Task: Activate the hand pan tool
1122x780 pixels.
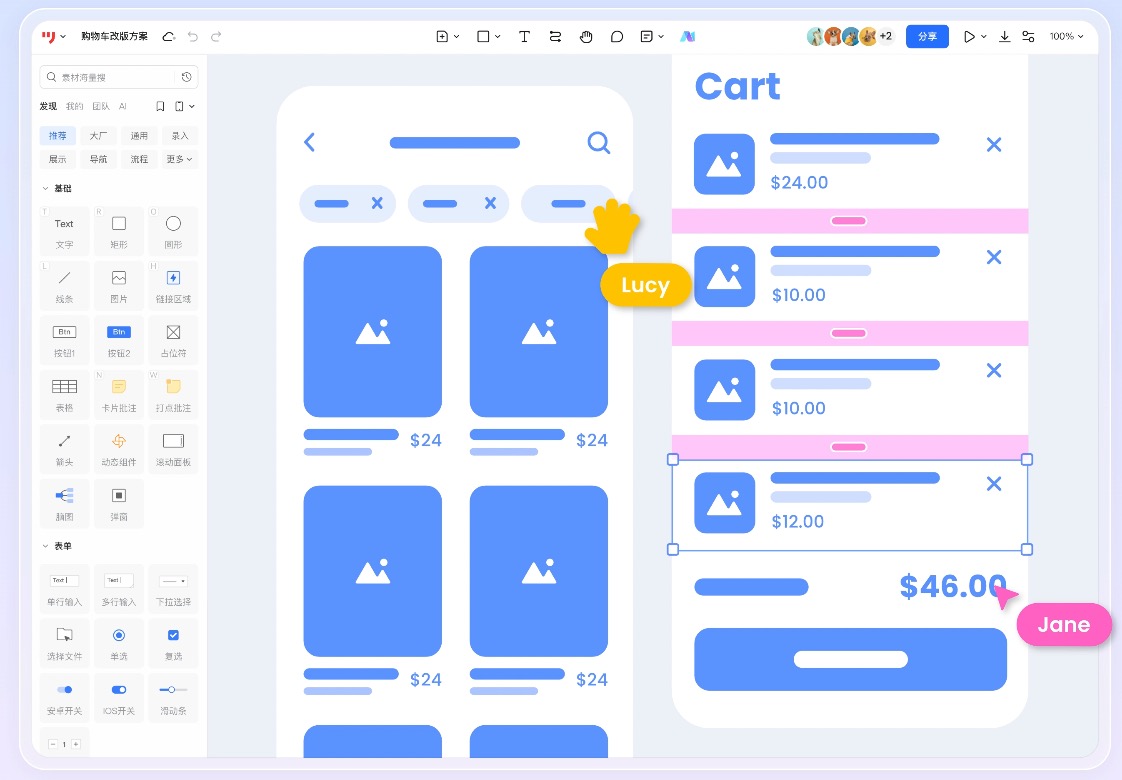Action: click(x=586, y=36)
